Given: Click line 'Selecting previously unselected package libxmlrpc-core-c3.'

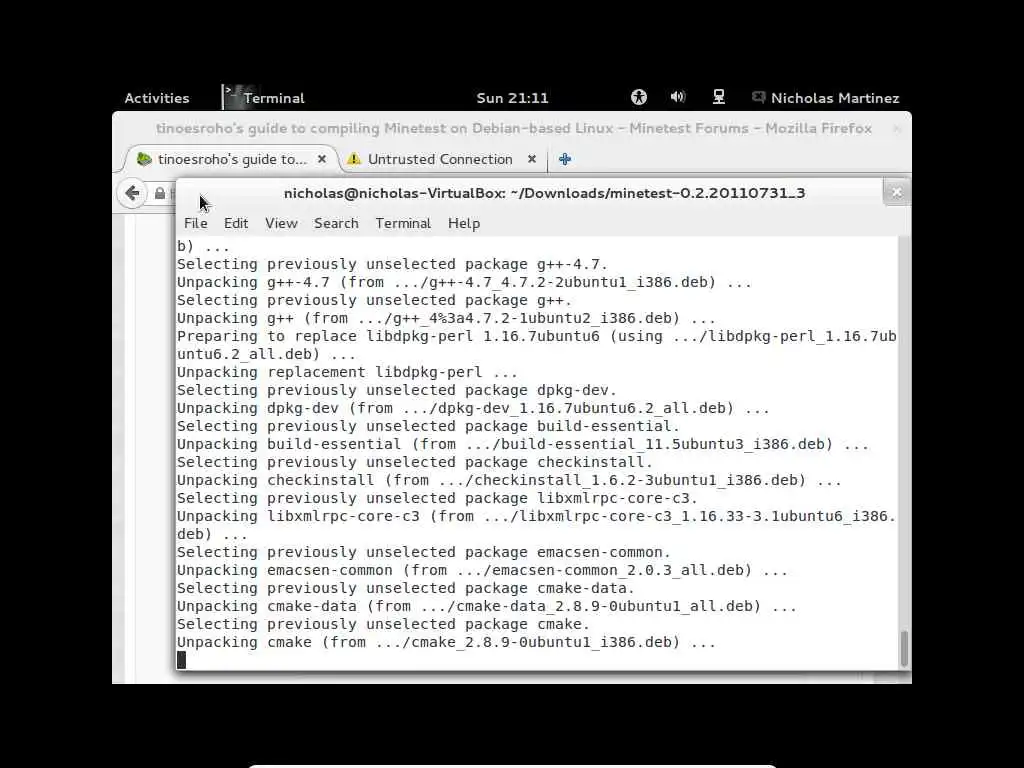Looking at the screenshot, I should (437, 498).
